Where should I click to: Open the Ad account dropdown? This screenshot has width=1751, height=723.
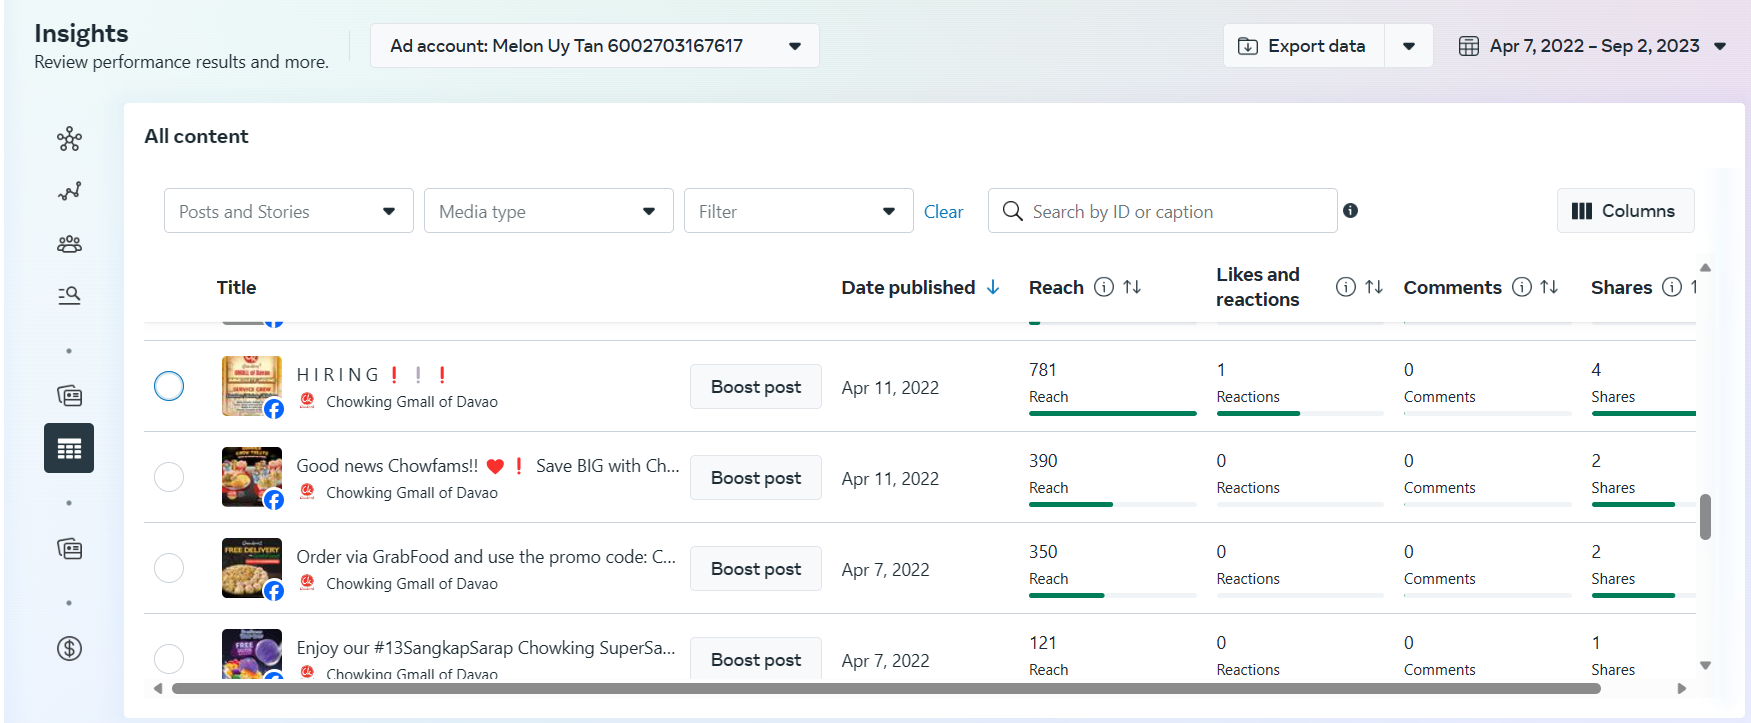pyautogui.click(x=594, y=46)
